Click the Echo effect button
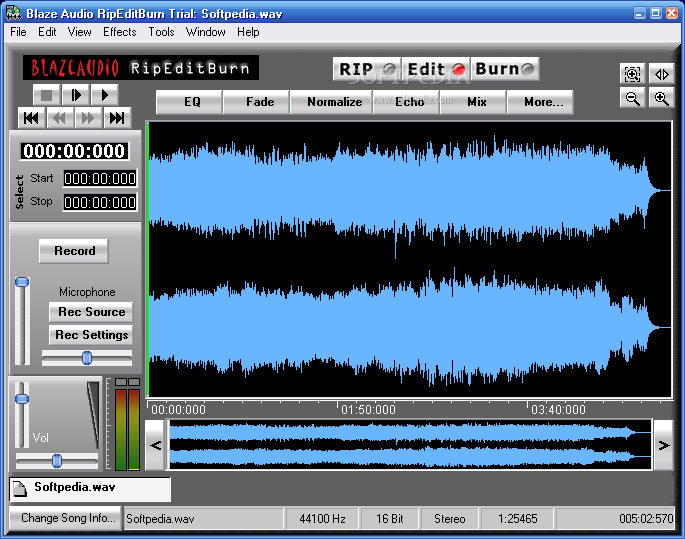This screenshot has width=685, height=539. 406,102
